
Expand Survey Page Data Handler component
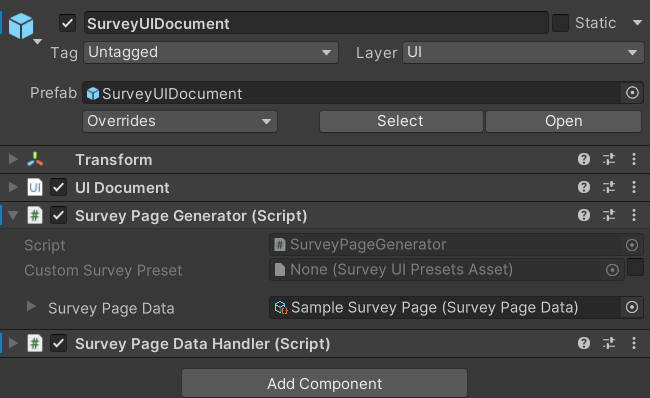click(13, 343)
